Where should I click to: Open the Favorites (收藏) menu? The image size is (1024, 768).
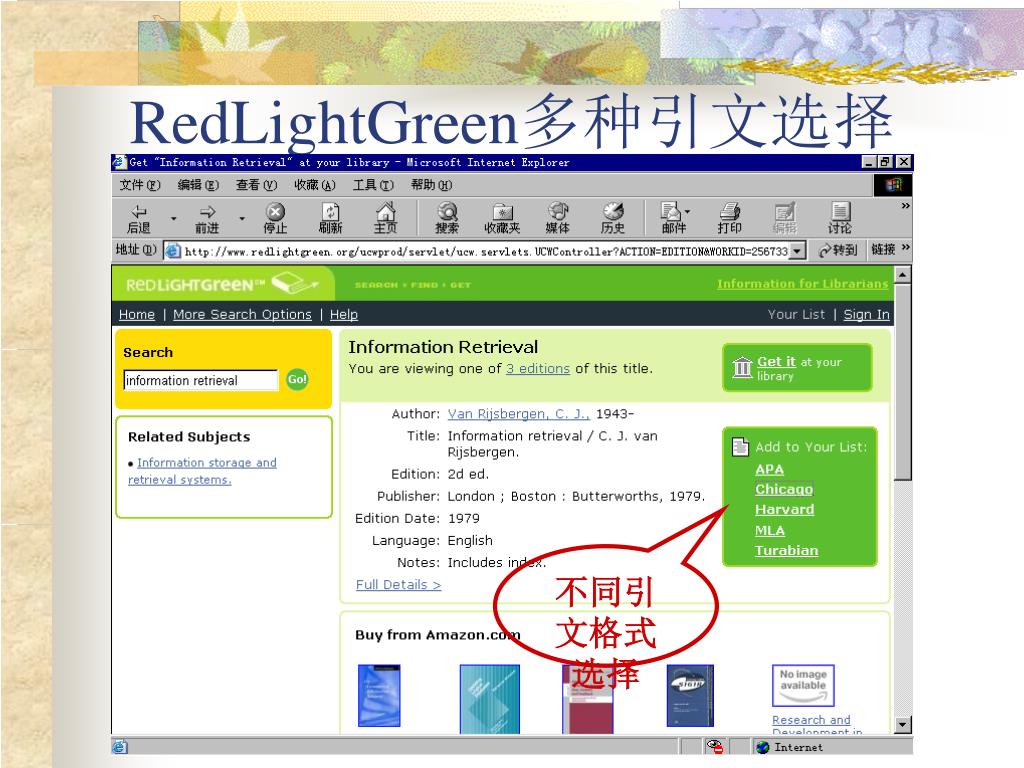[315, 185]
